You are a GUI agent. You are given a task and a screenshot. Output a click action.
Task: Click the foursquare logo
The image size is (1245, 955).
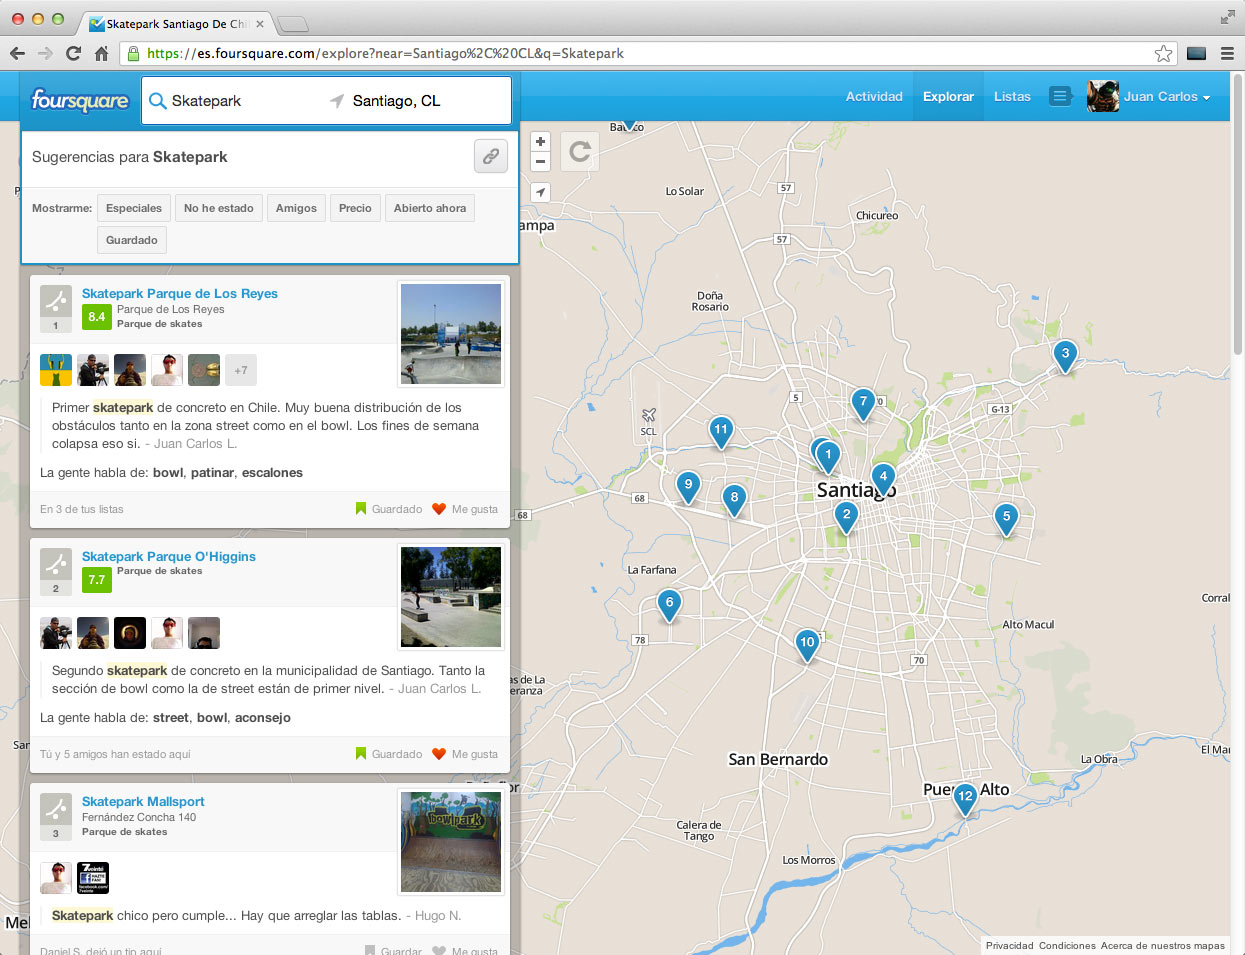[80, 100]
